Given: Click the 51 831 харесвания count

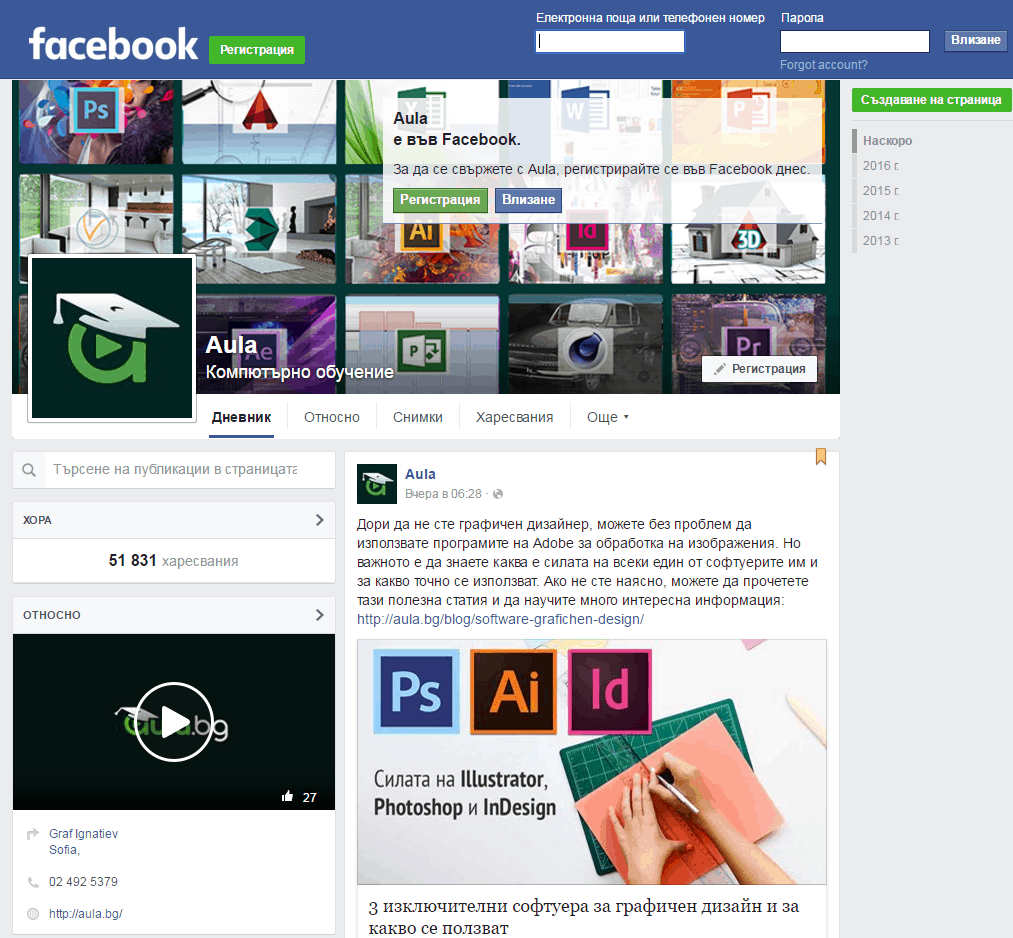Looking at the screenshot, I should (x=173, y=561).
